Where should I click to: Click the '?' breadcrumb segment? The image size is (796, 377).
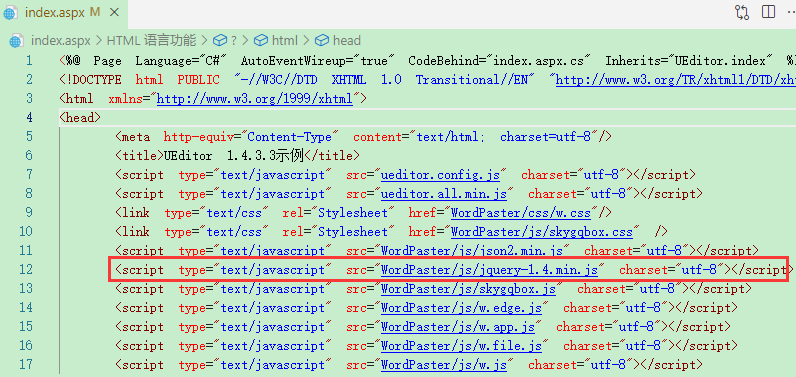(234, 41)
